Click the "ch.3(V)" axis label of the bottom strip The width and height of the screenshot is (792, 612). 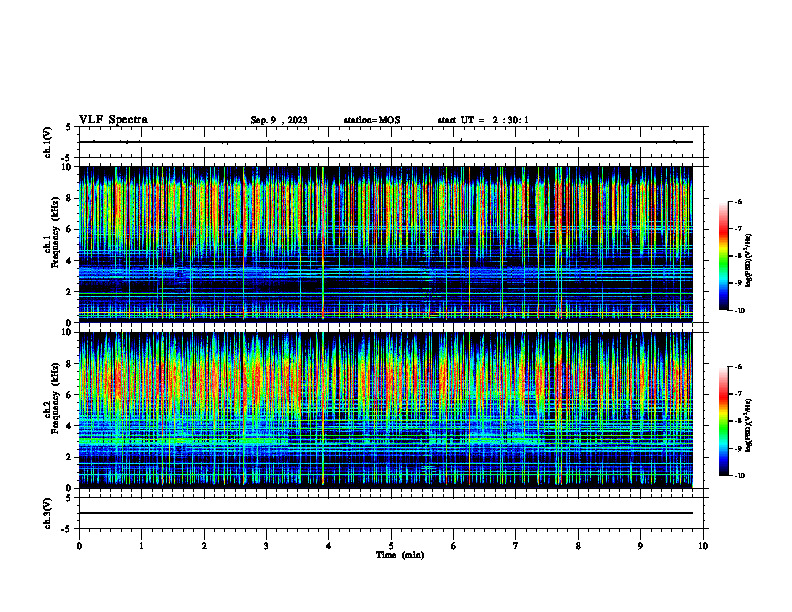pyautogui.click(x=48, y=513)
